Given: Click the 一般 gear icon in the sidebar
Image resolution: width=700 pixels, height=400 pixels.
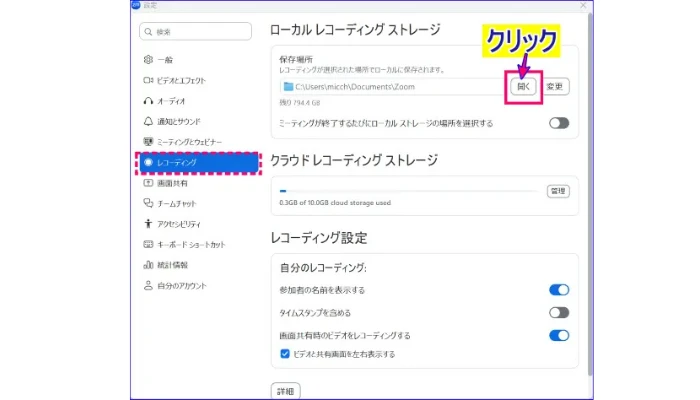Looking at the screenshot, I should click(148, 59).
